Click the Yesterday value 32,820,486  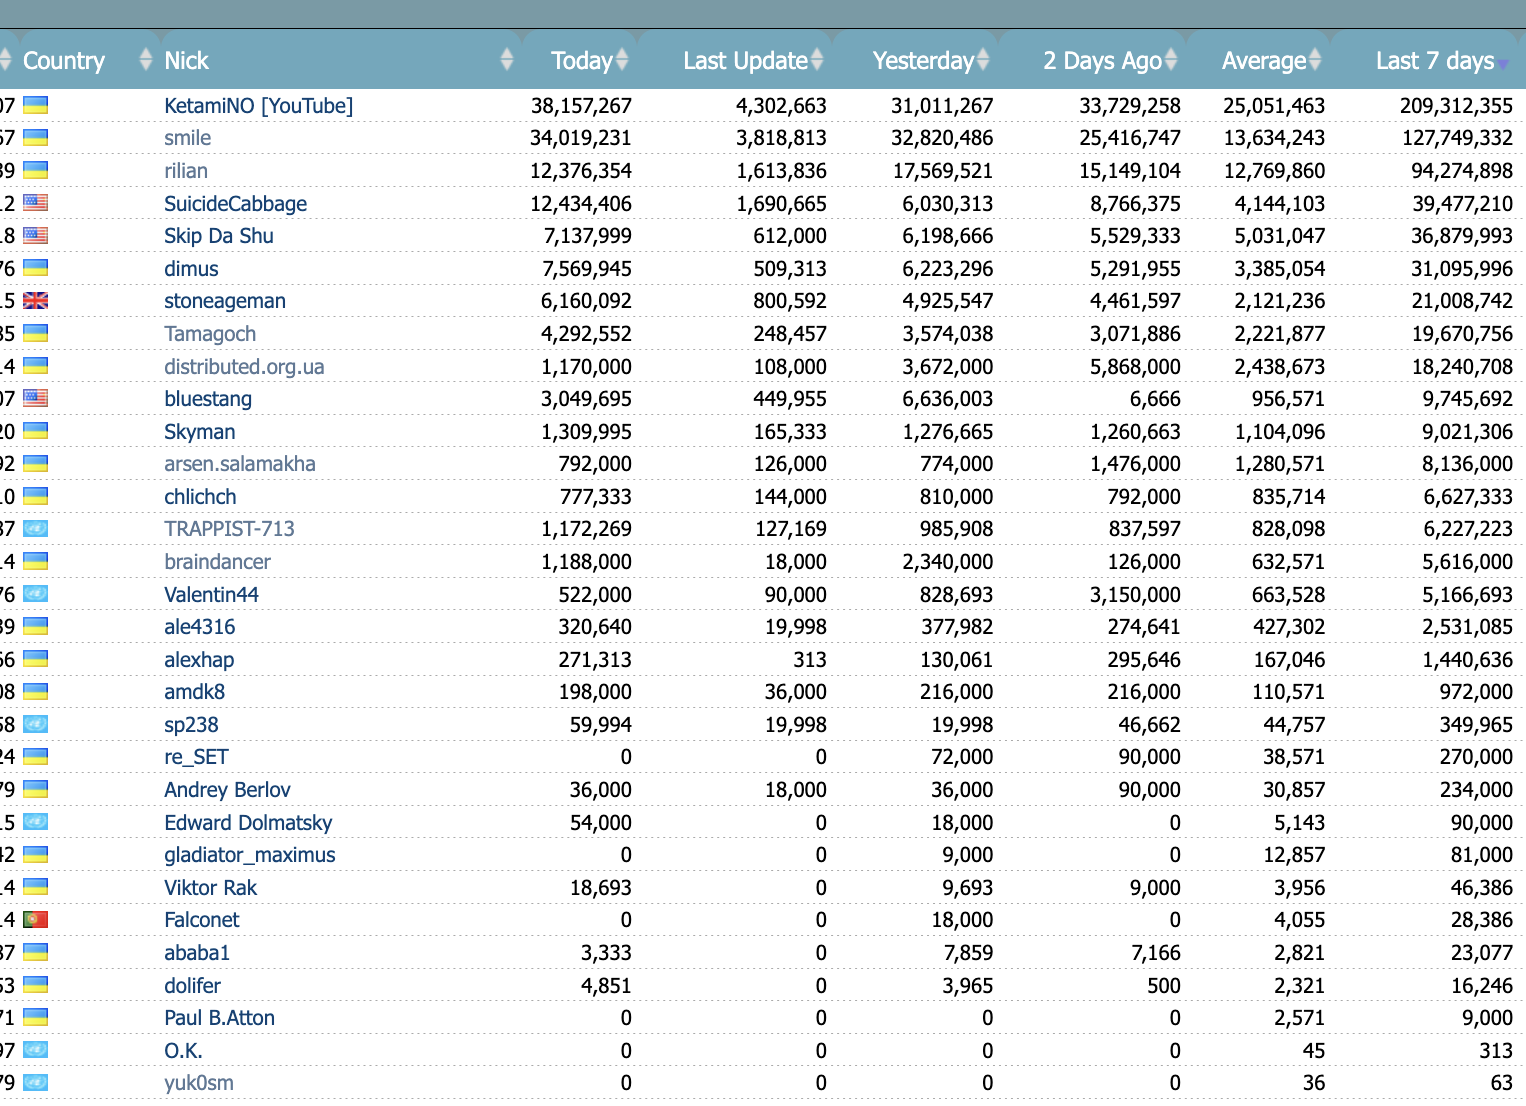tap(942, 137)
